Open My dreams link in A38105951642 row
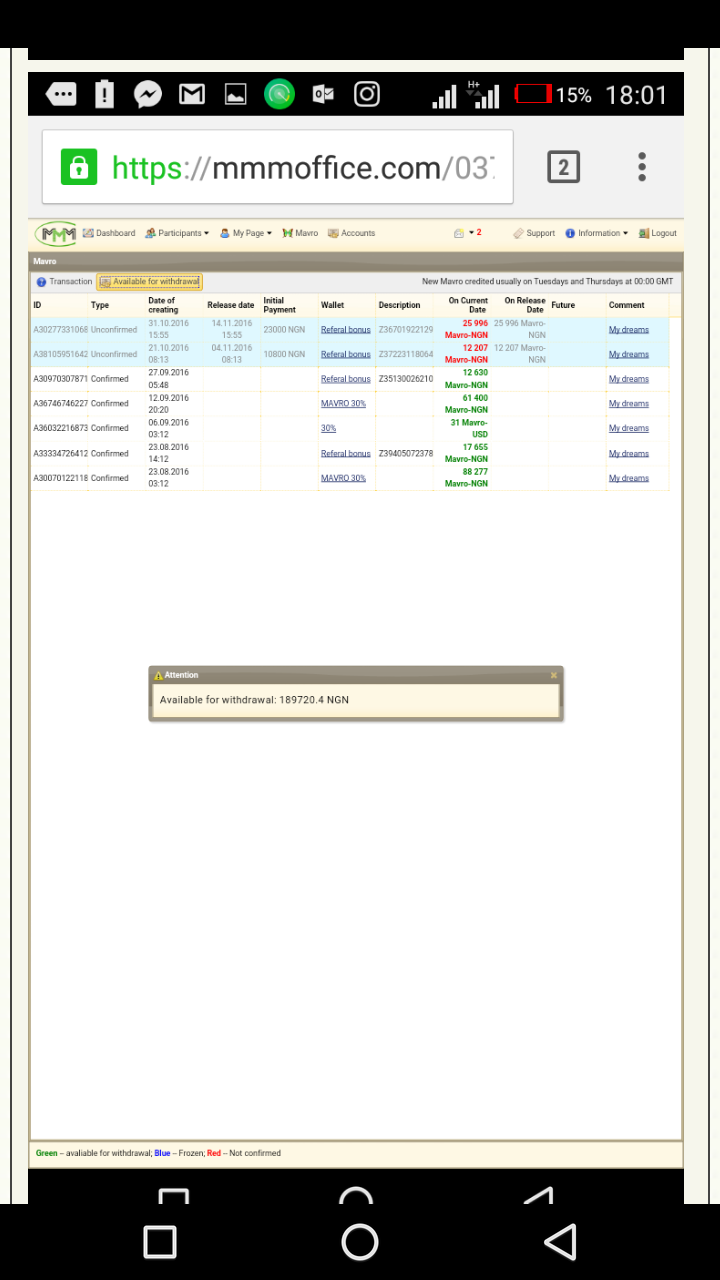This screenshot has width=720, height=1280. (x=629, y=354)
